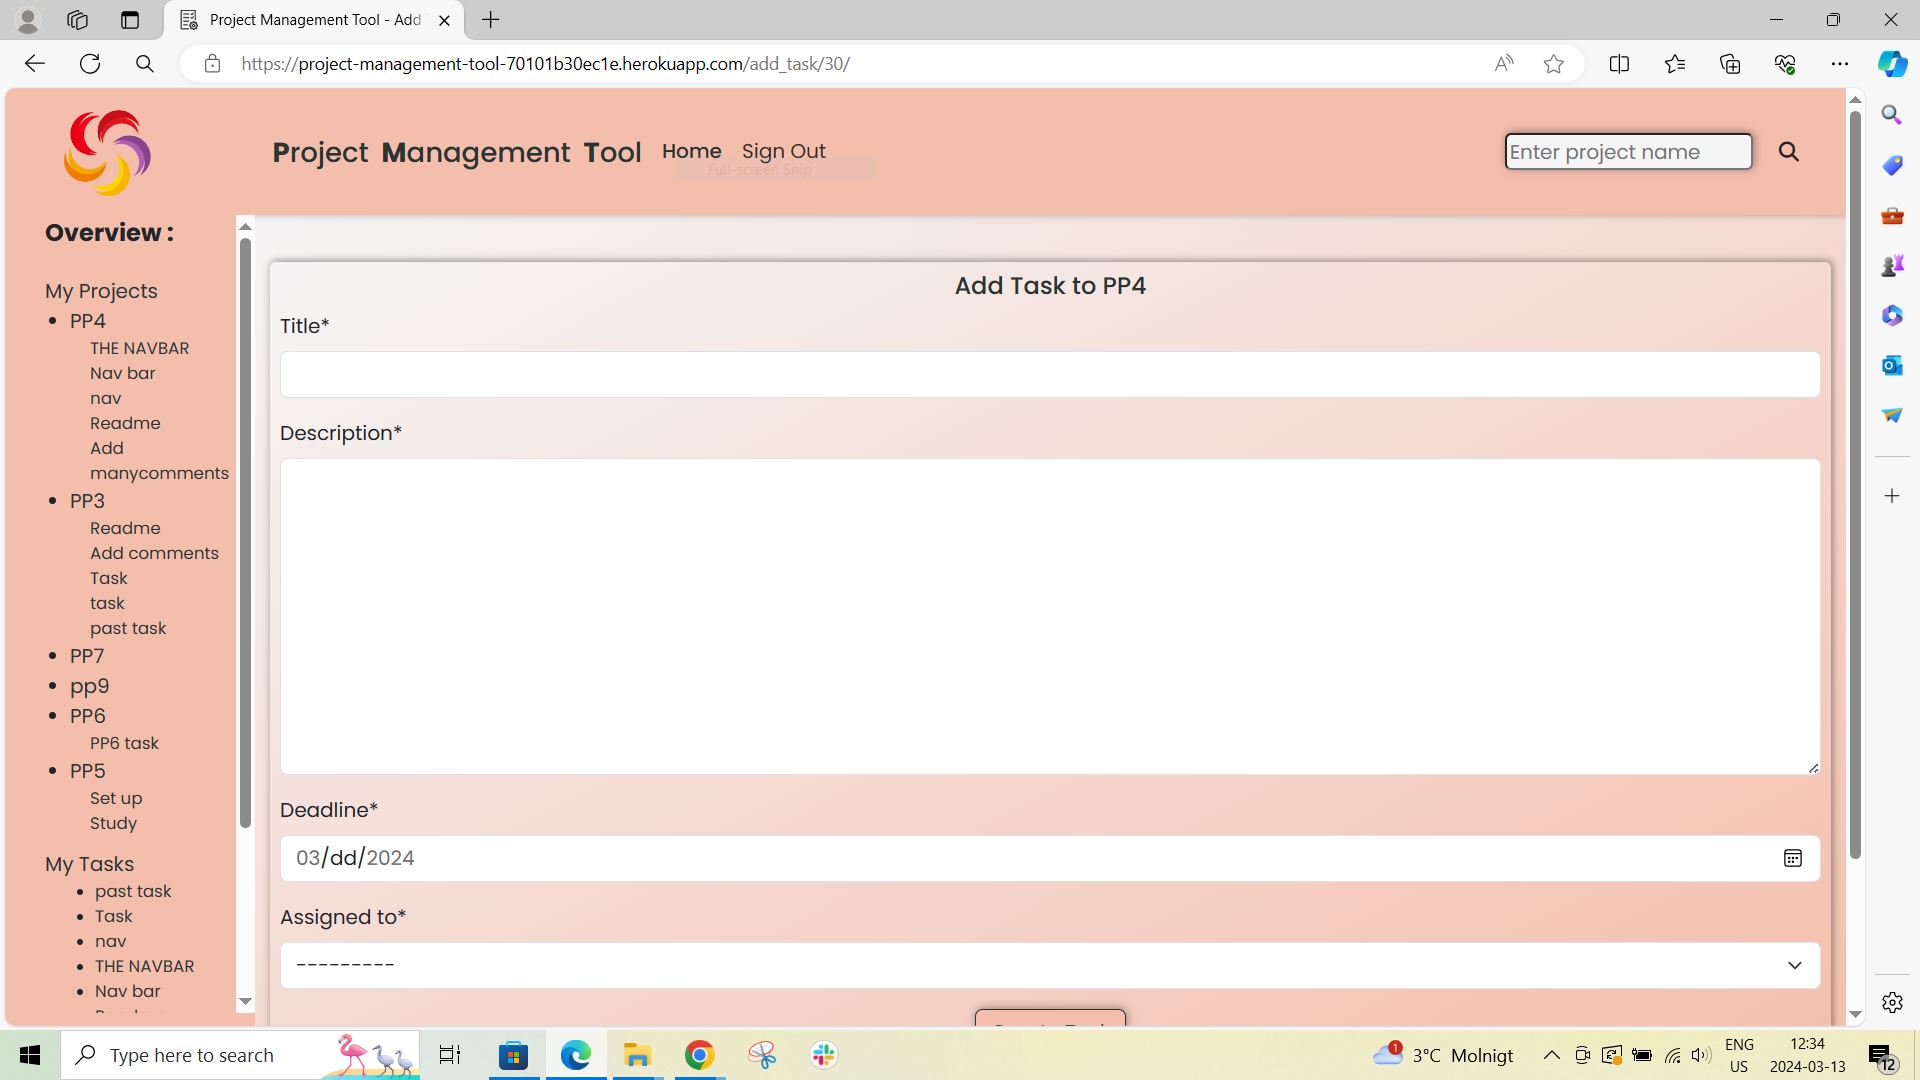Open the calendar picker in the Deadline field

coord(1792,858)
